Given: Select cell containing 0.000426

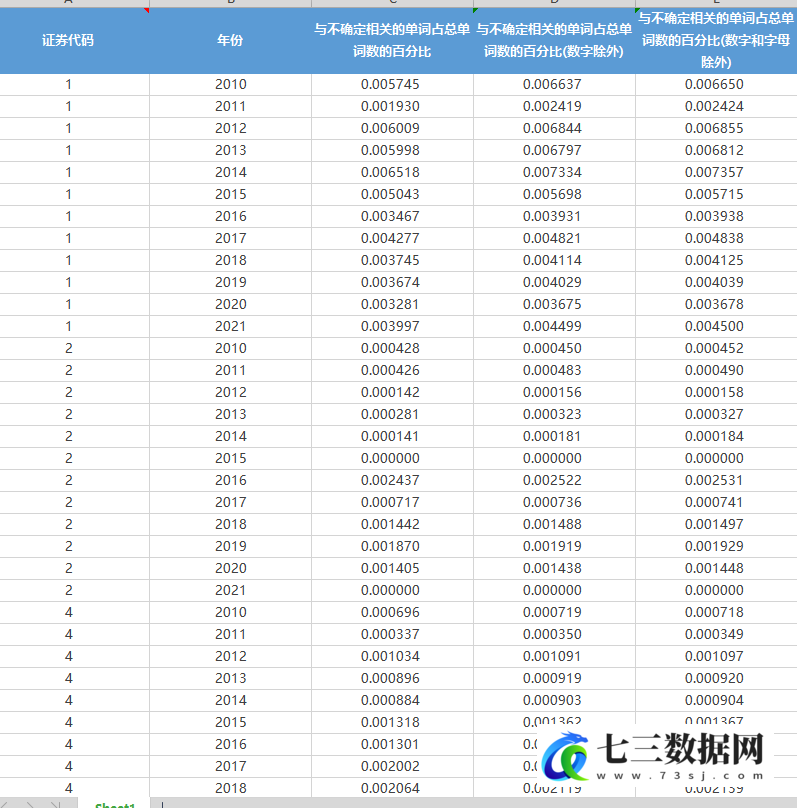Looking at the screenshot, I should [x=392, y=371].
